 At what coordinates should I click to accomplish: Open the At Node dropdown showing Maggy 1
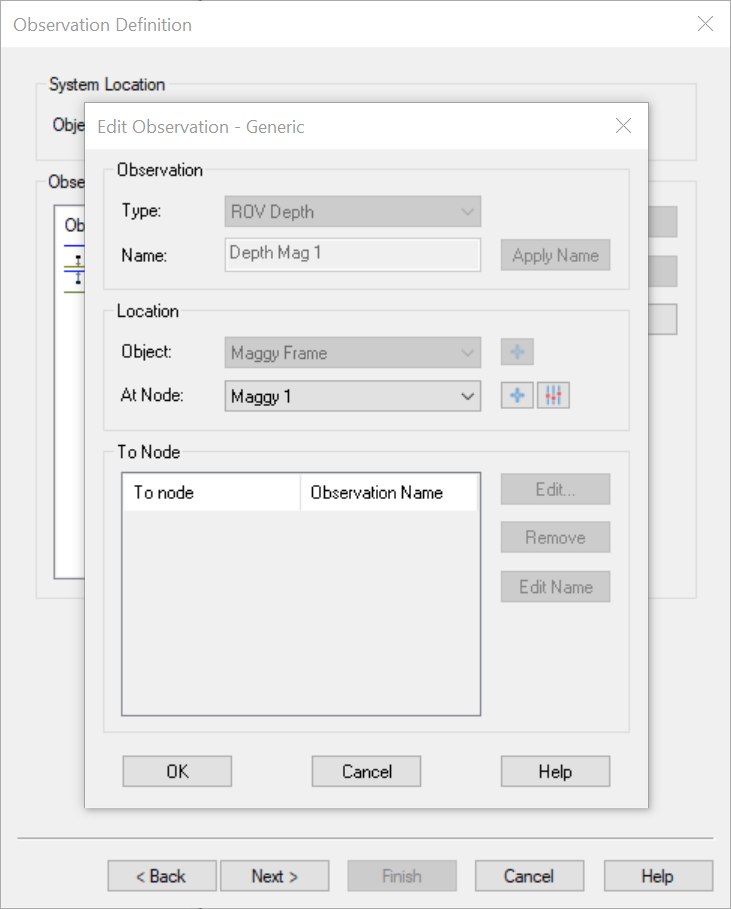click(x=352, y=396)
